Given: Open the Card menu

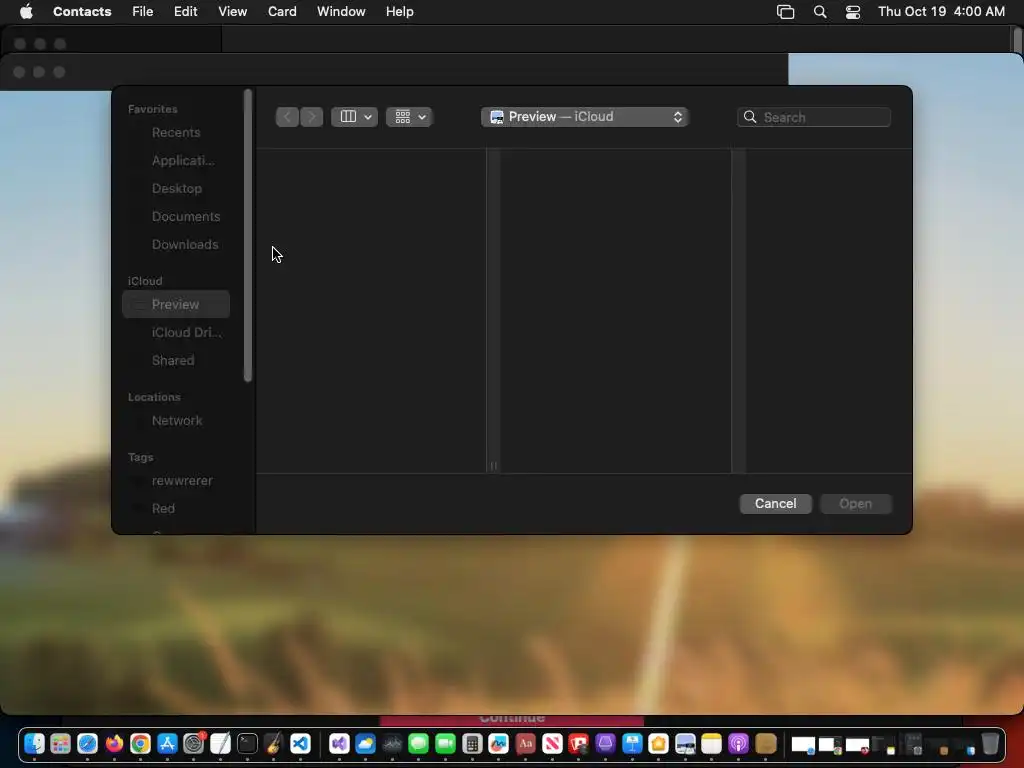Looking at the screenshot, I should (x=282, y=12).
